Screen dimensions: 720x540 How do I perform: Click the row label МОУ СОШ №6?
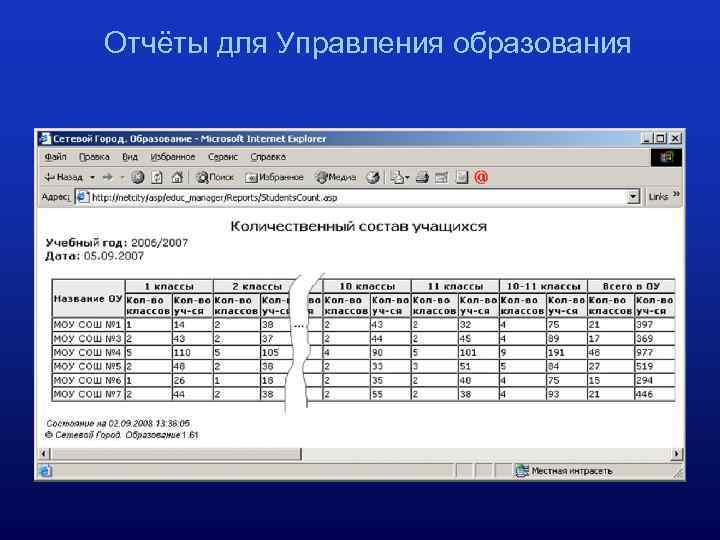tap(88, 381)
